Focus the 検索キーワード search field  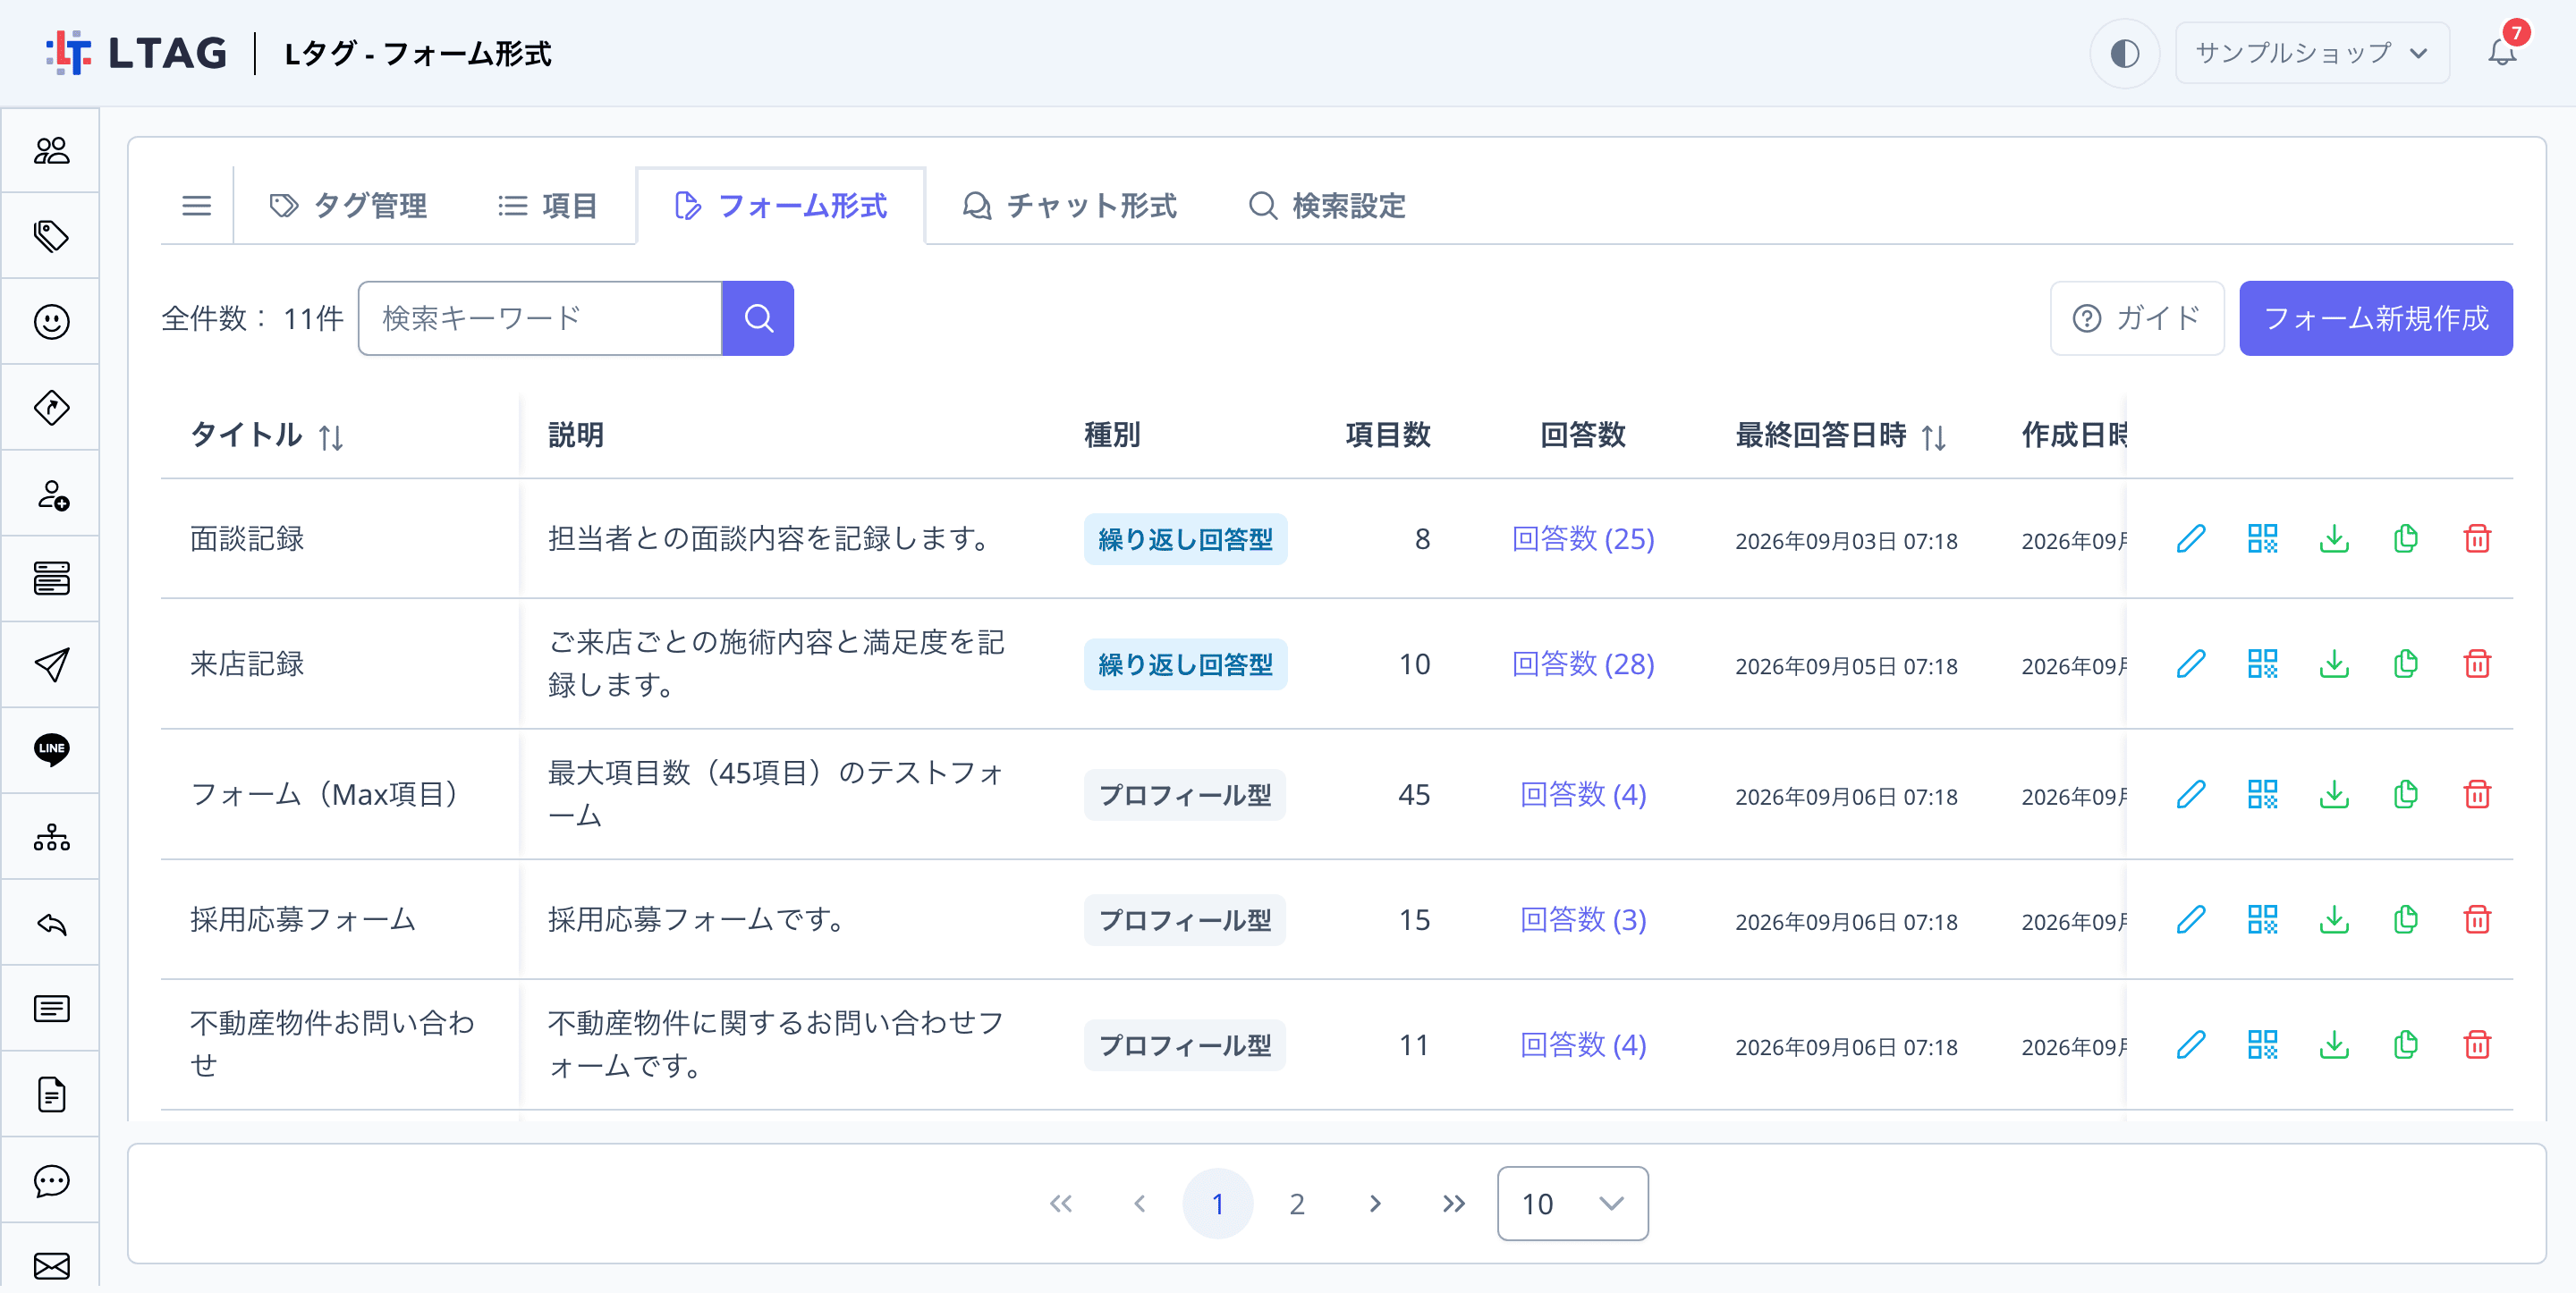540,318
